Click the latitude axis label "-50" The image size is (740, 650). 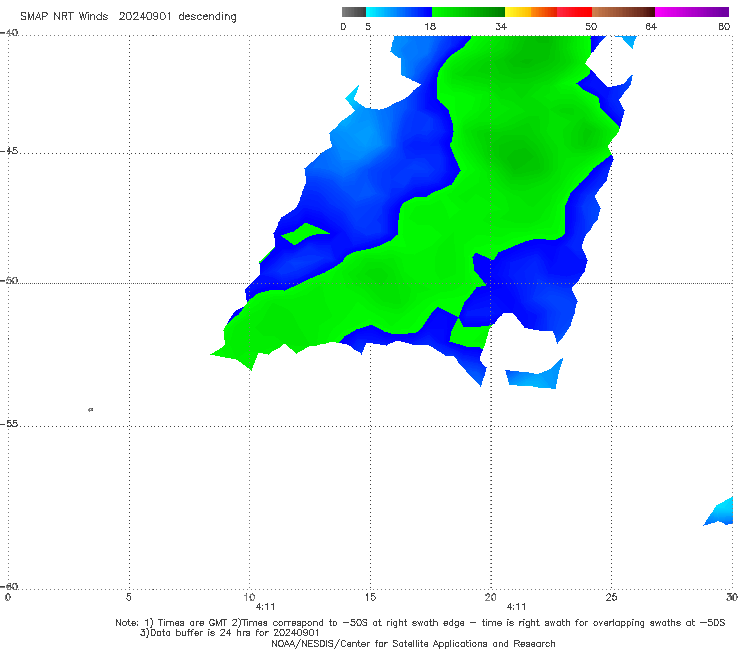9,280
